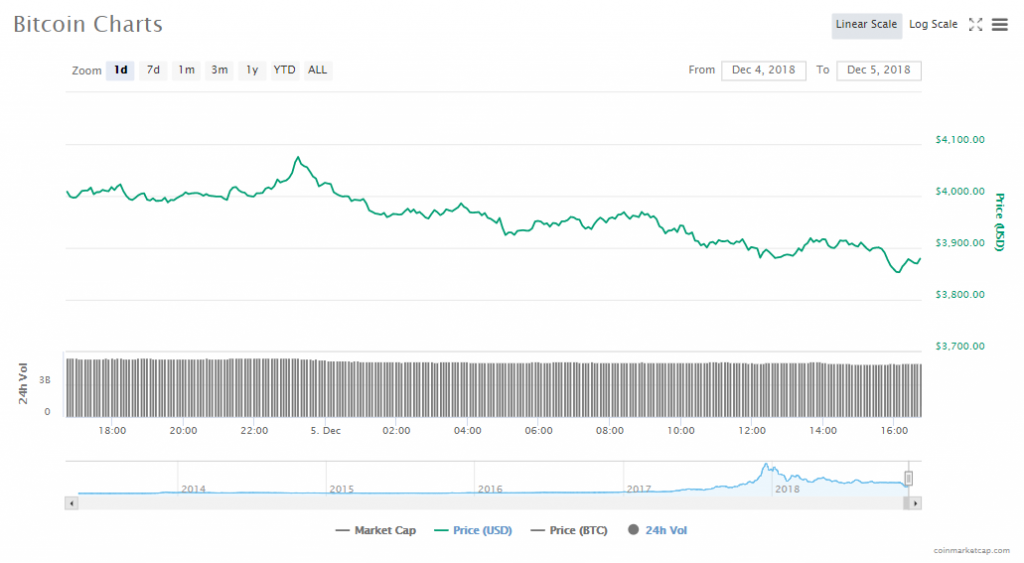Toggle fullscreen chart view icon
The width and height of the screenshot is (1024, 563).
pyautogui.click(x=976, y=25)
